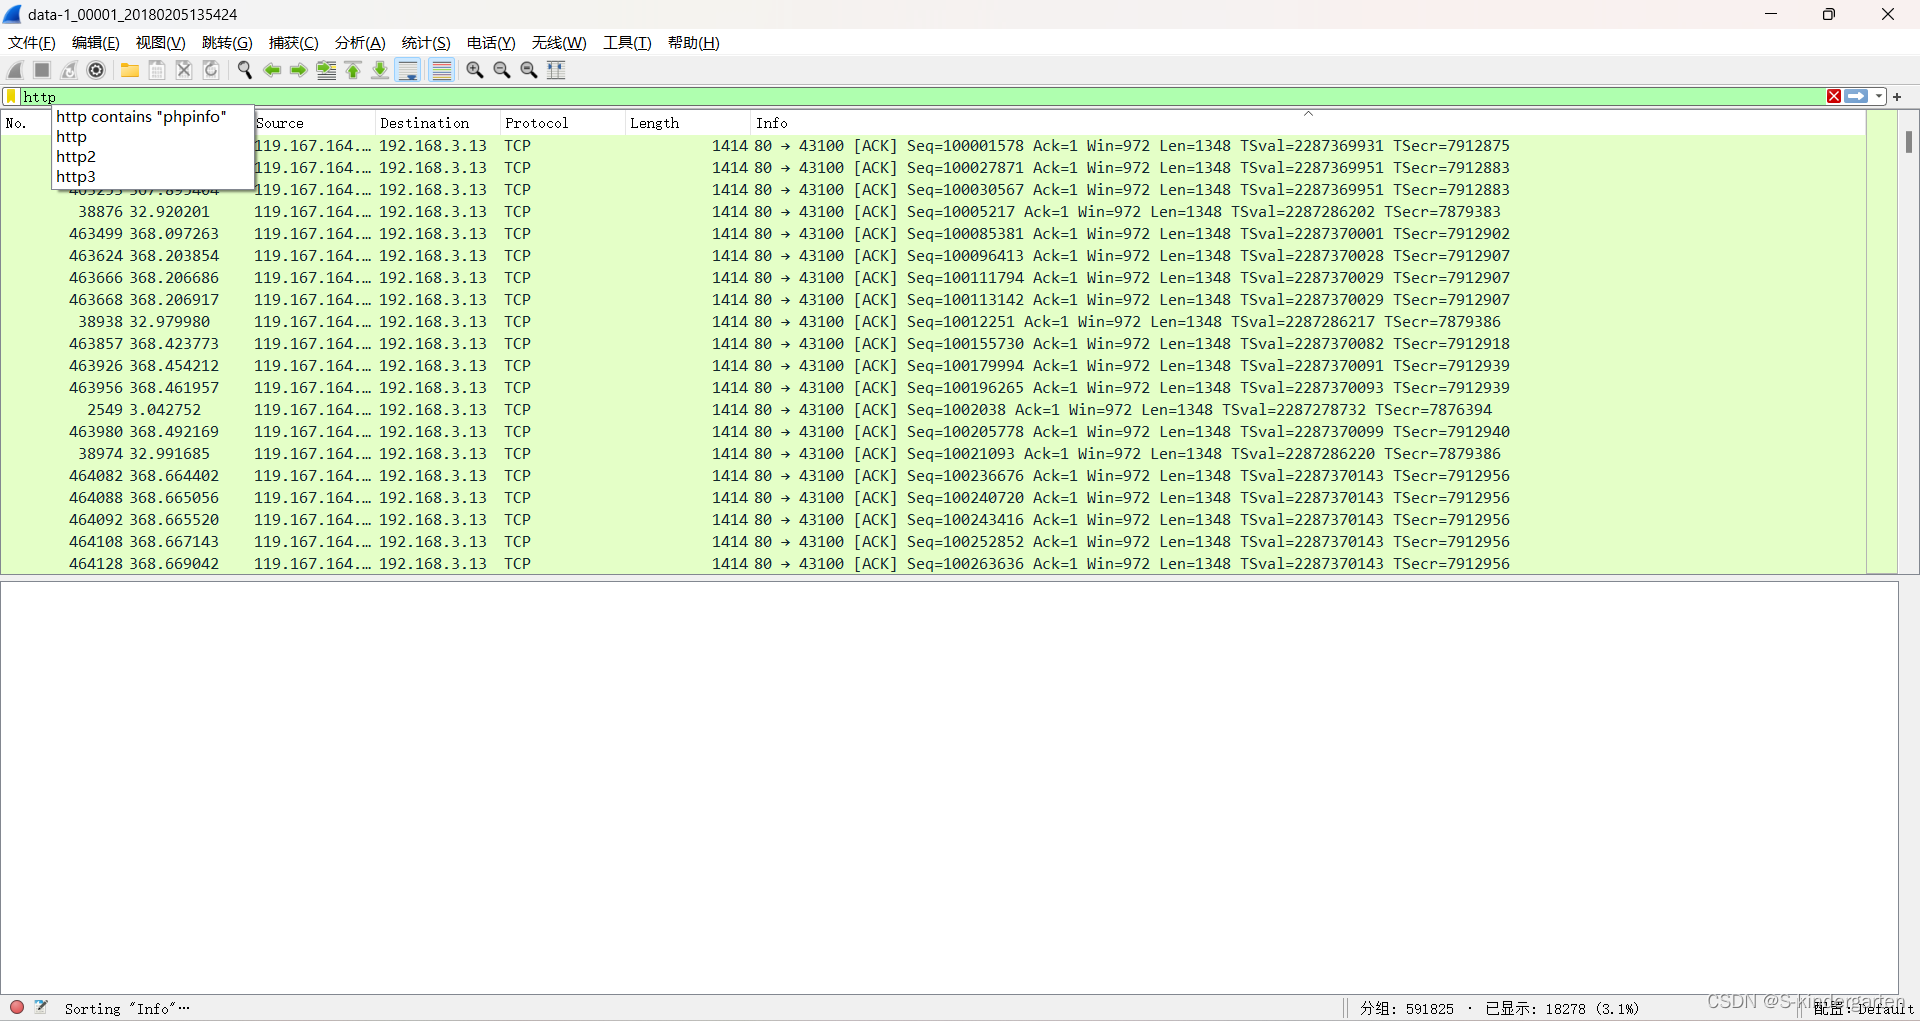Image resolution: width=1920 pixels, height=1021 pixels.
Task: Click the capture file properties status icon
Action: pyautogui.click(x=42, y=1007)
